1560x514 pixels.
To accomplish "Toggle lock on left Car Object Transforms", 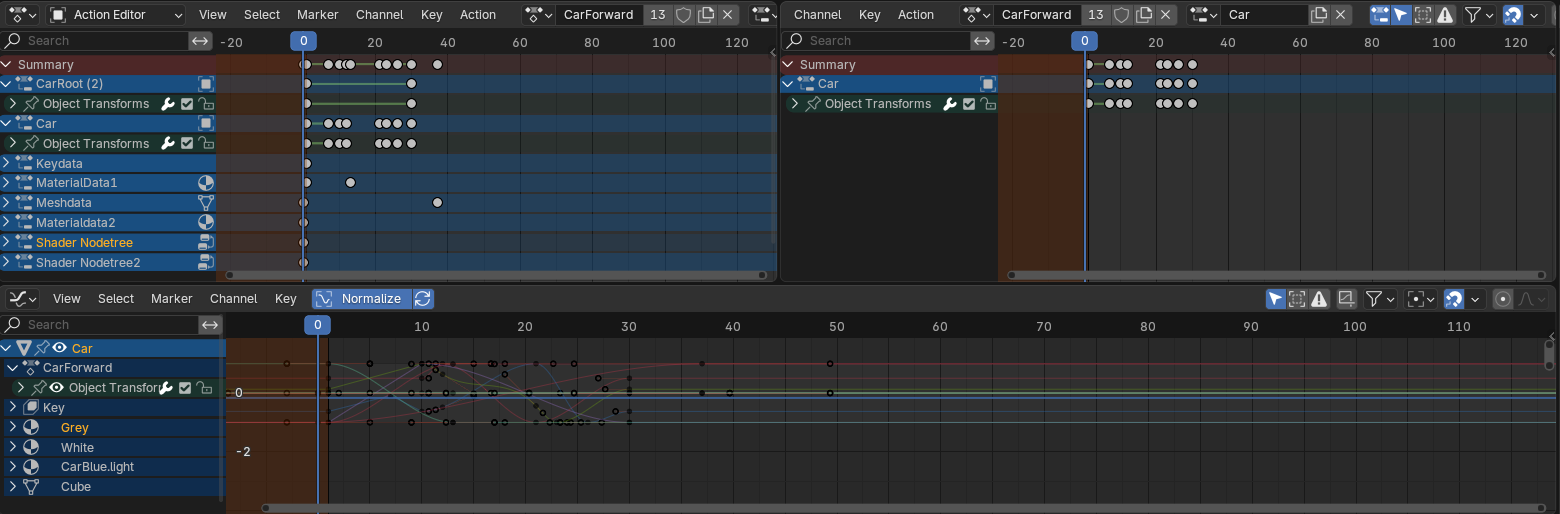I will click(206, 144).
